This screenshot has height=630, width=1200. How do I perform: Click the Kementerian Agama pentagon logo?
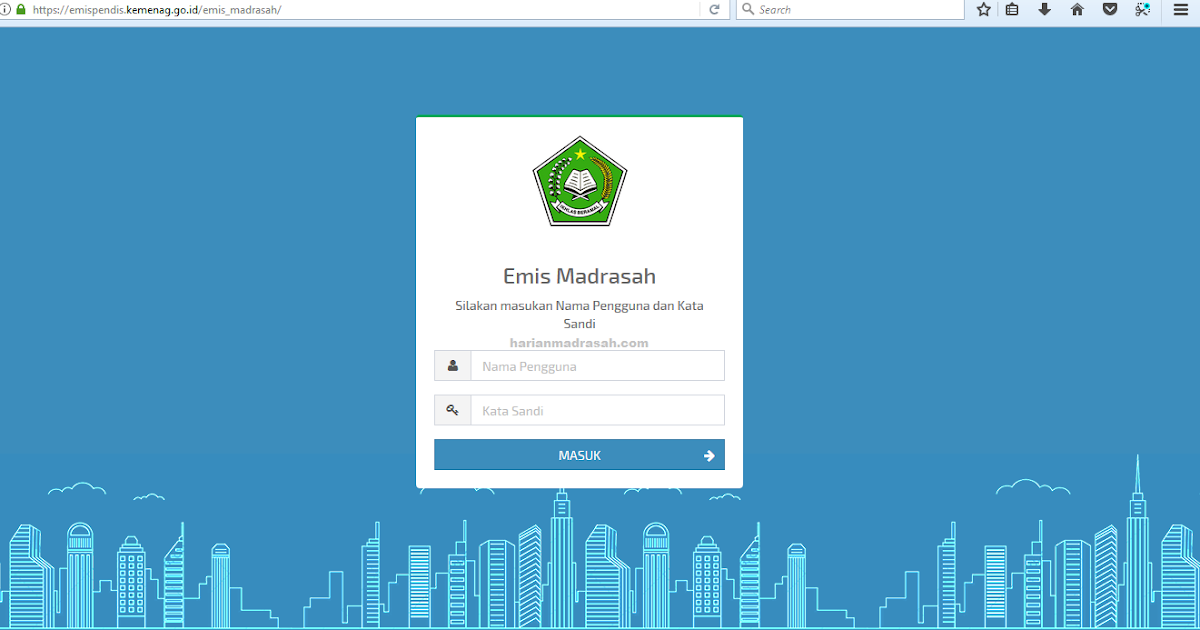pyautogui.click(x=579, y=182)
